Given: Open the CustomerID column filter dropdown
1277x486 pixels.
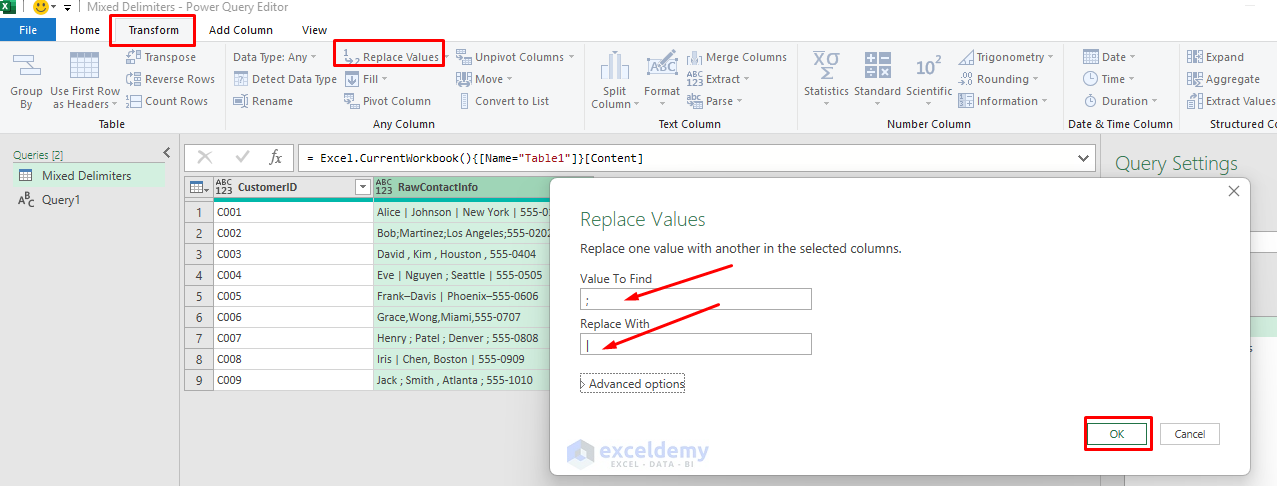Looking at the screenshot, I should 362,187.
